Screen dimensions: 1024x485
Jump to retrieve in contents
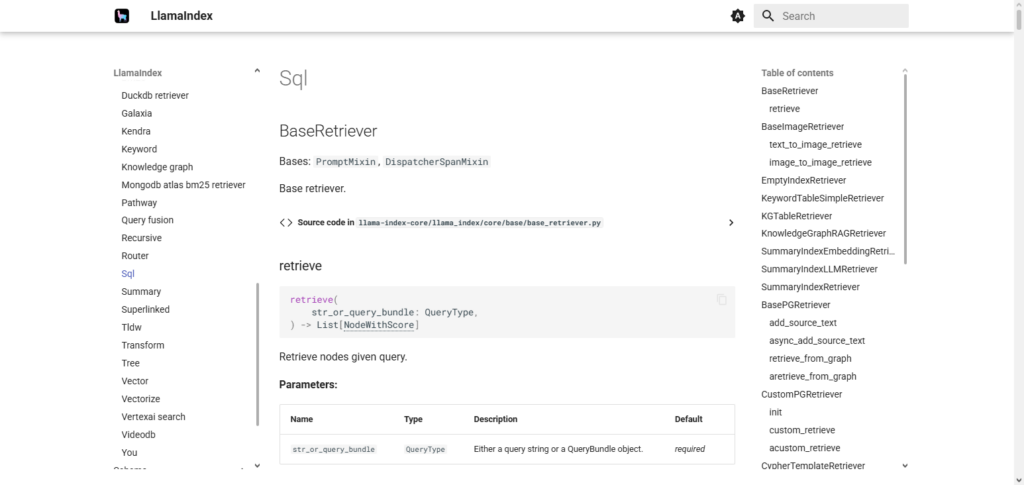pyautogui.click(x=784, y=109)
